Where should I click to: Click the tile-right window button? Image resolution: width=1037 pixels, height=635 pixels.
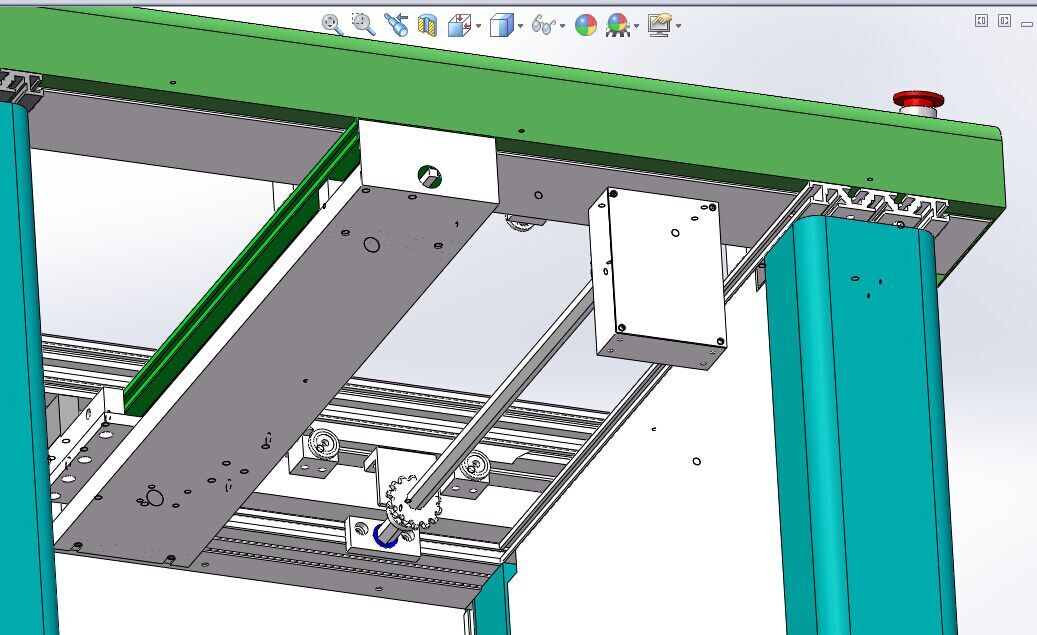click(1004, 21)
